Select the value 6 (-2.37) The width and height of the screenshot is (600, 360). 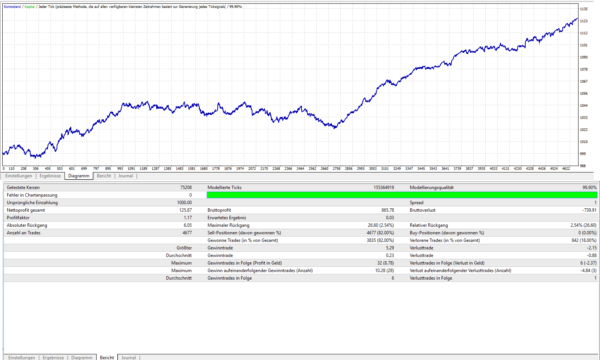(x=588, y=263)
